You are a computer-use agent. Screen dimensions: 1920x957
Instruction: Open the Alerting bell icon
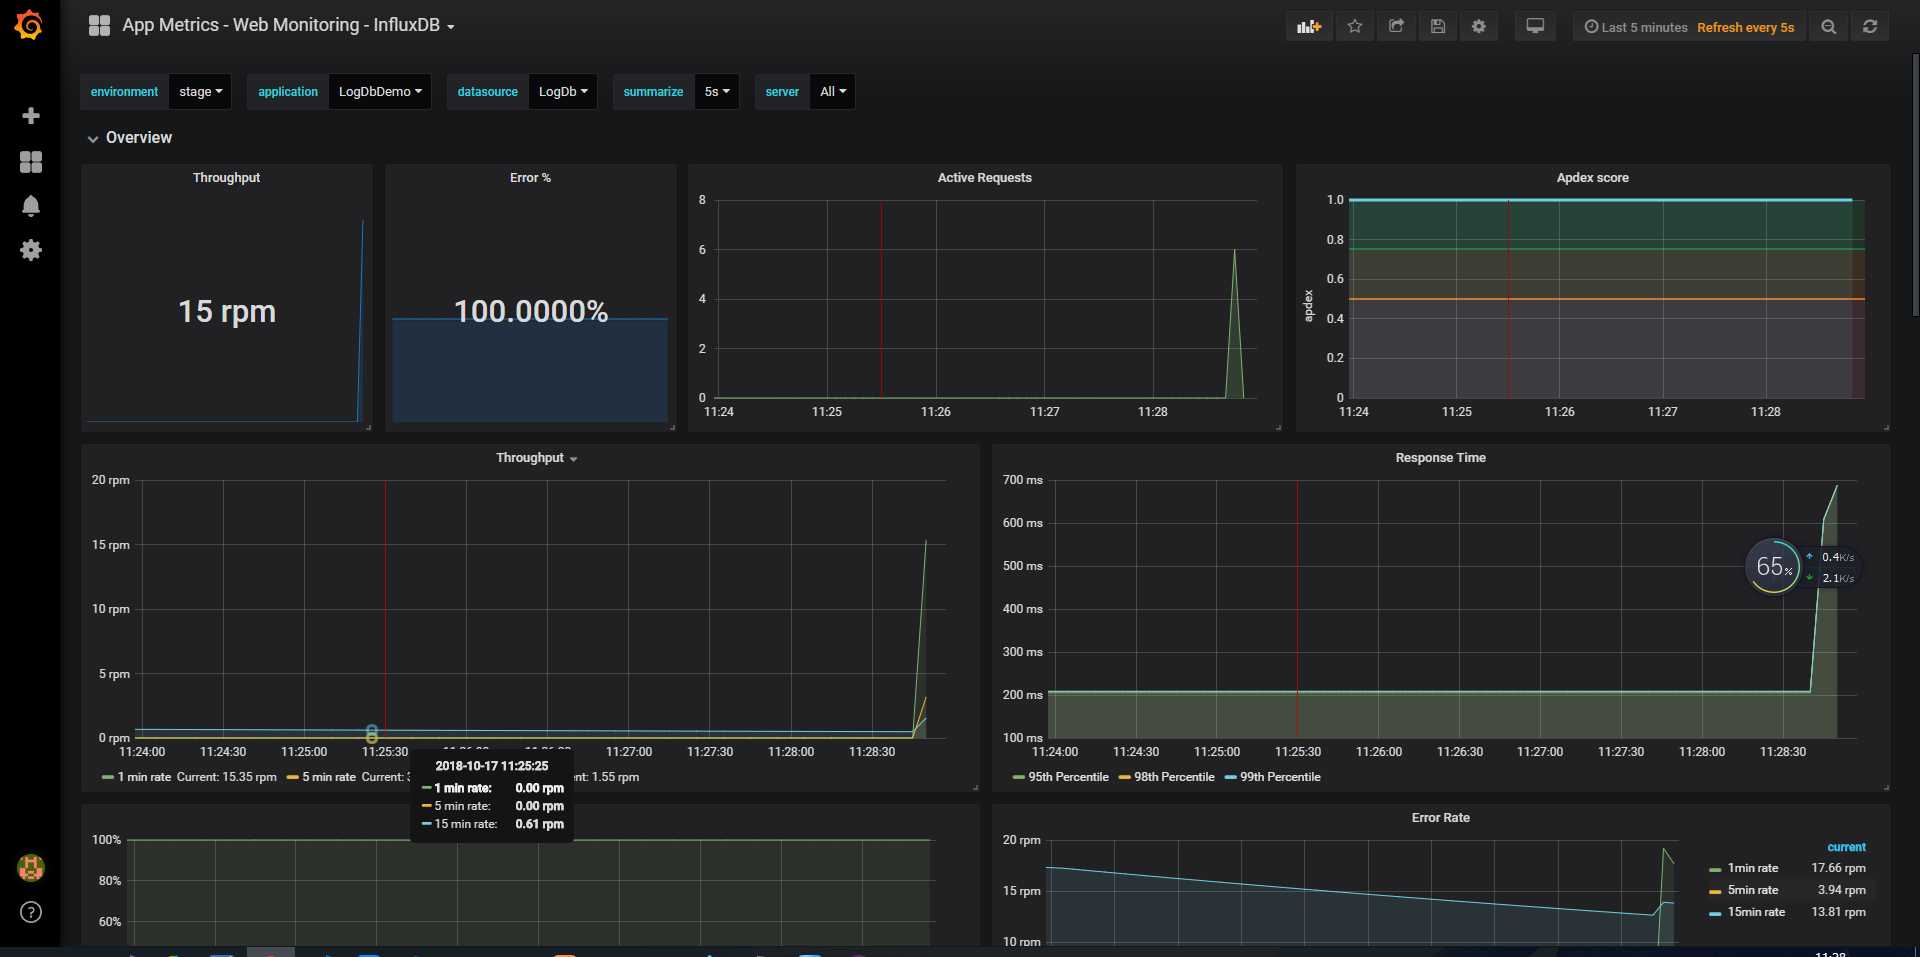click(31, 206)
